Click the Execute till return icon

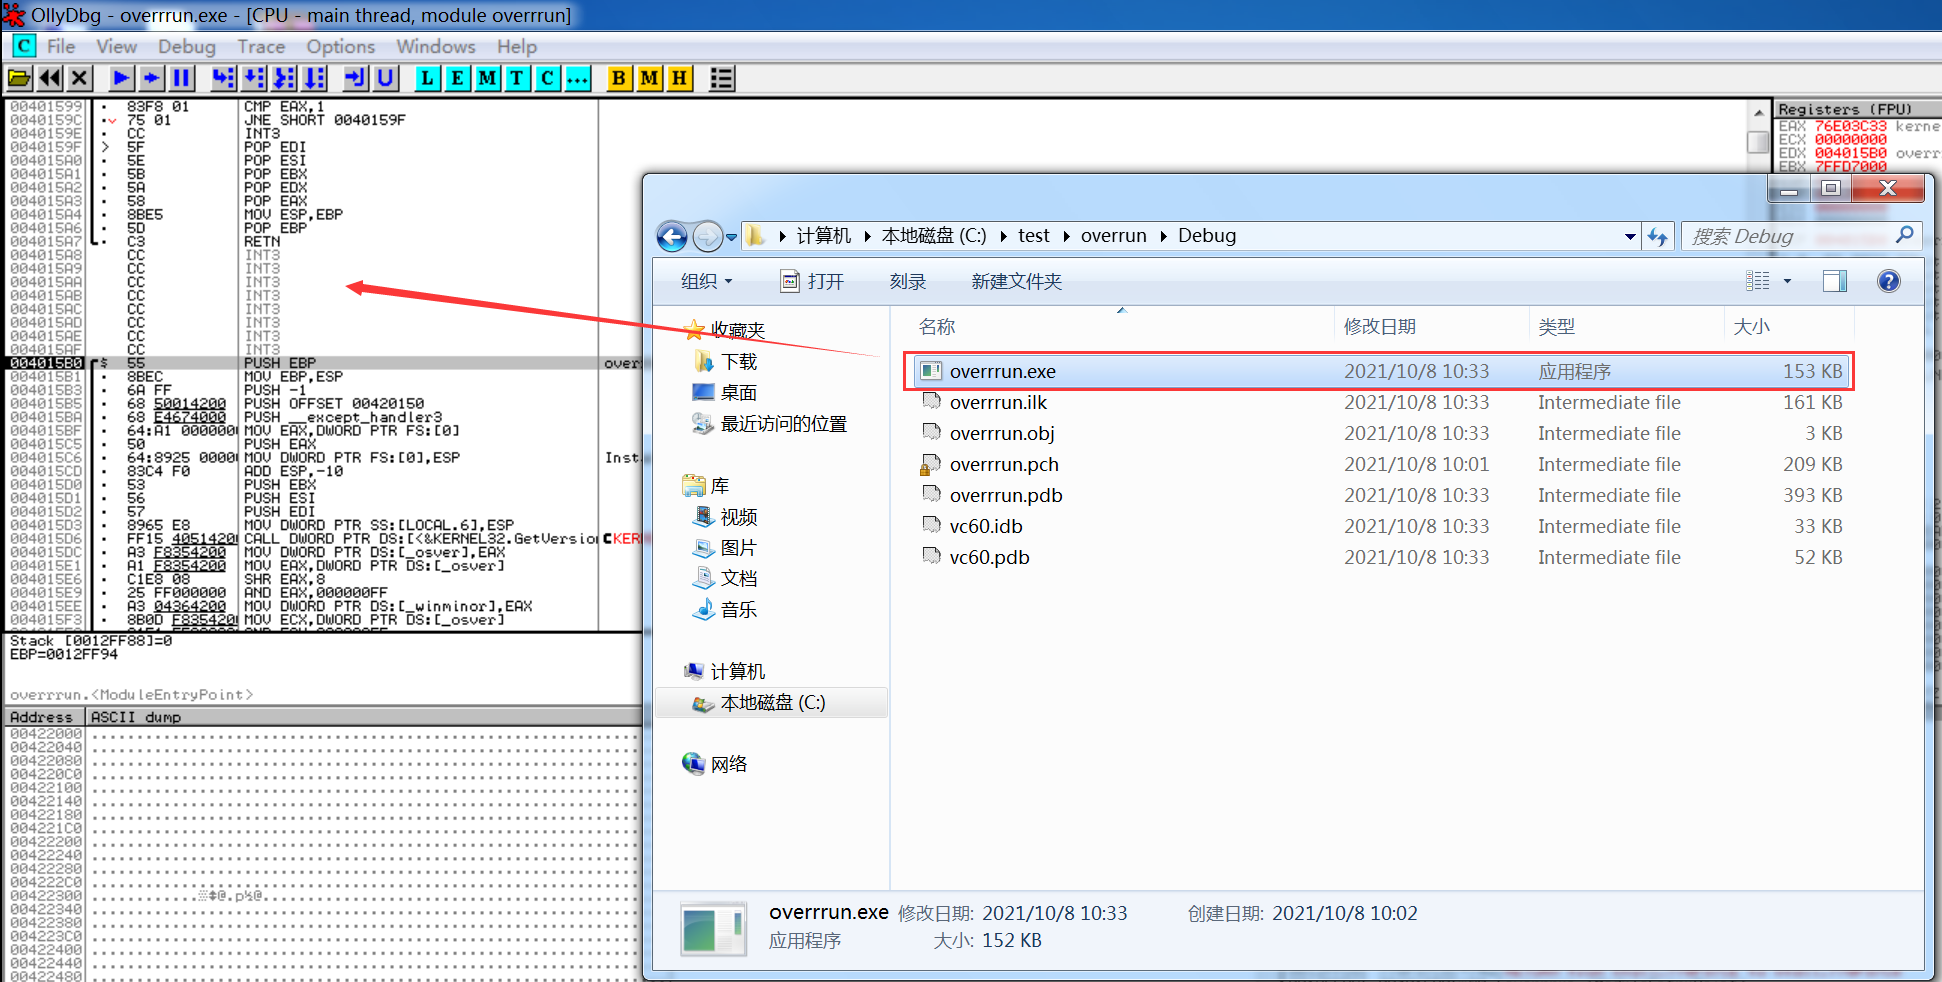[x=355, y=78]
